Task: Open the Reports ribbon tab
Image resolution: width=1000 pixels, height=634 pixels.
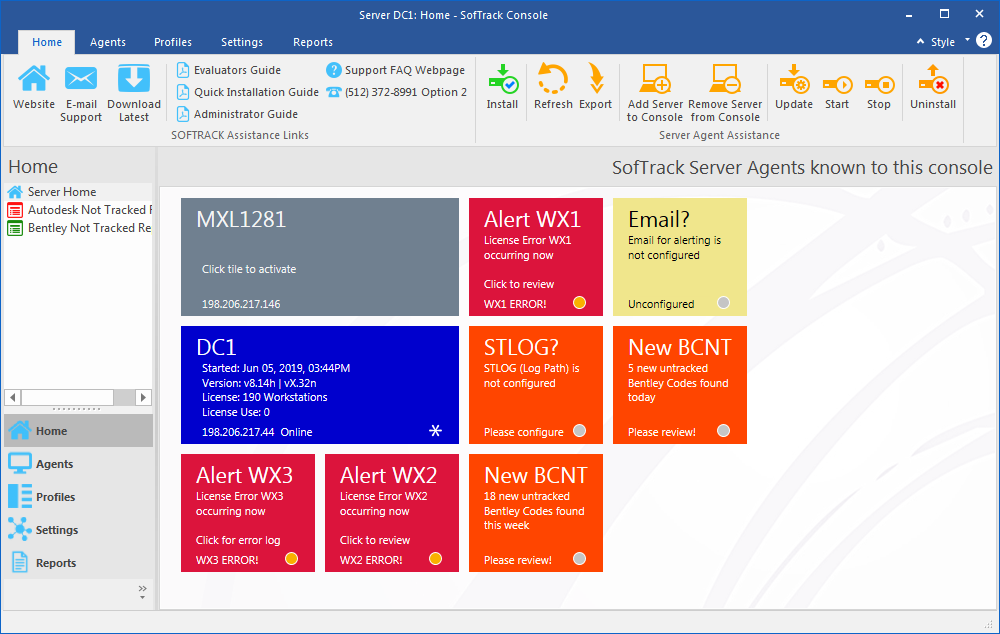Action: click(x=313, y=42)
